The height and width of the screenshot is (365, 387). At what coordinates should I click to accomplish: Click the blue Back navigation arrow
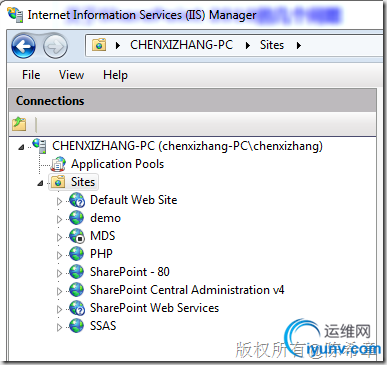[23, 46]
